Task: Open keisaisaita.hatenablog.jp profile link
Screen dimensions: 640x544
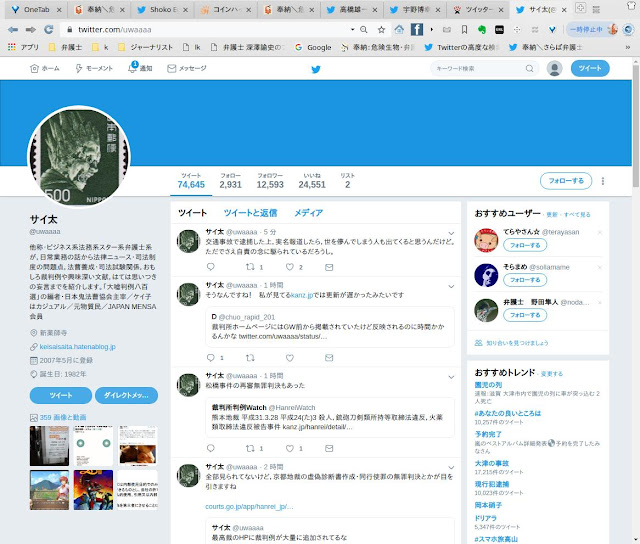Action: coord(78,346)
